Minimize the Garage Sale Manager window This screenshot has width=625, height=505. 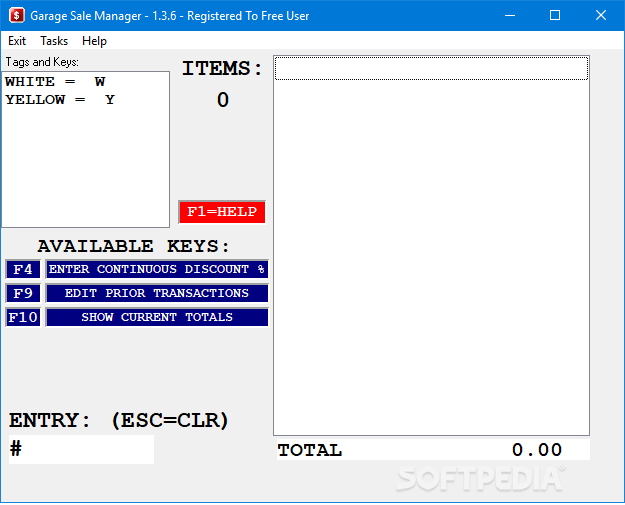click(510, 16)
